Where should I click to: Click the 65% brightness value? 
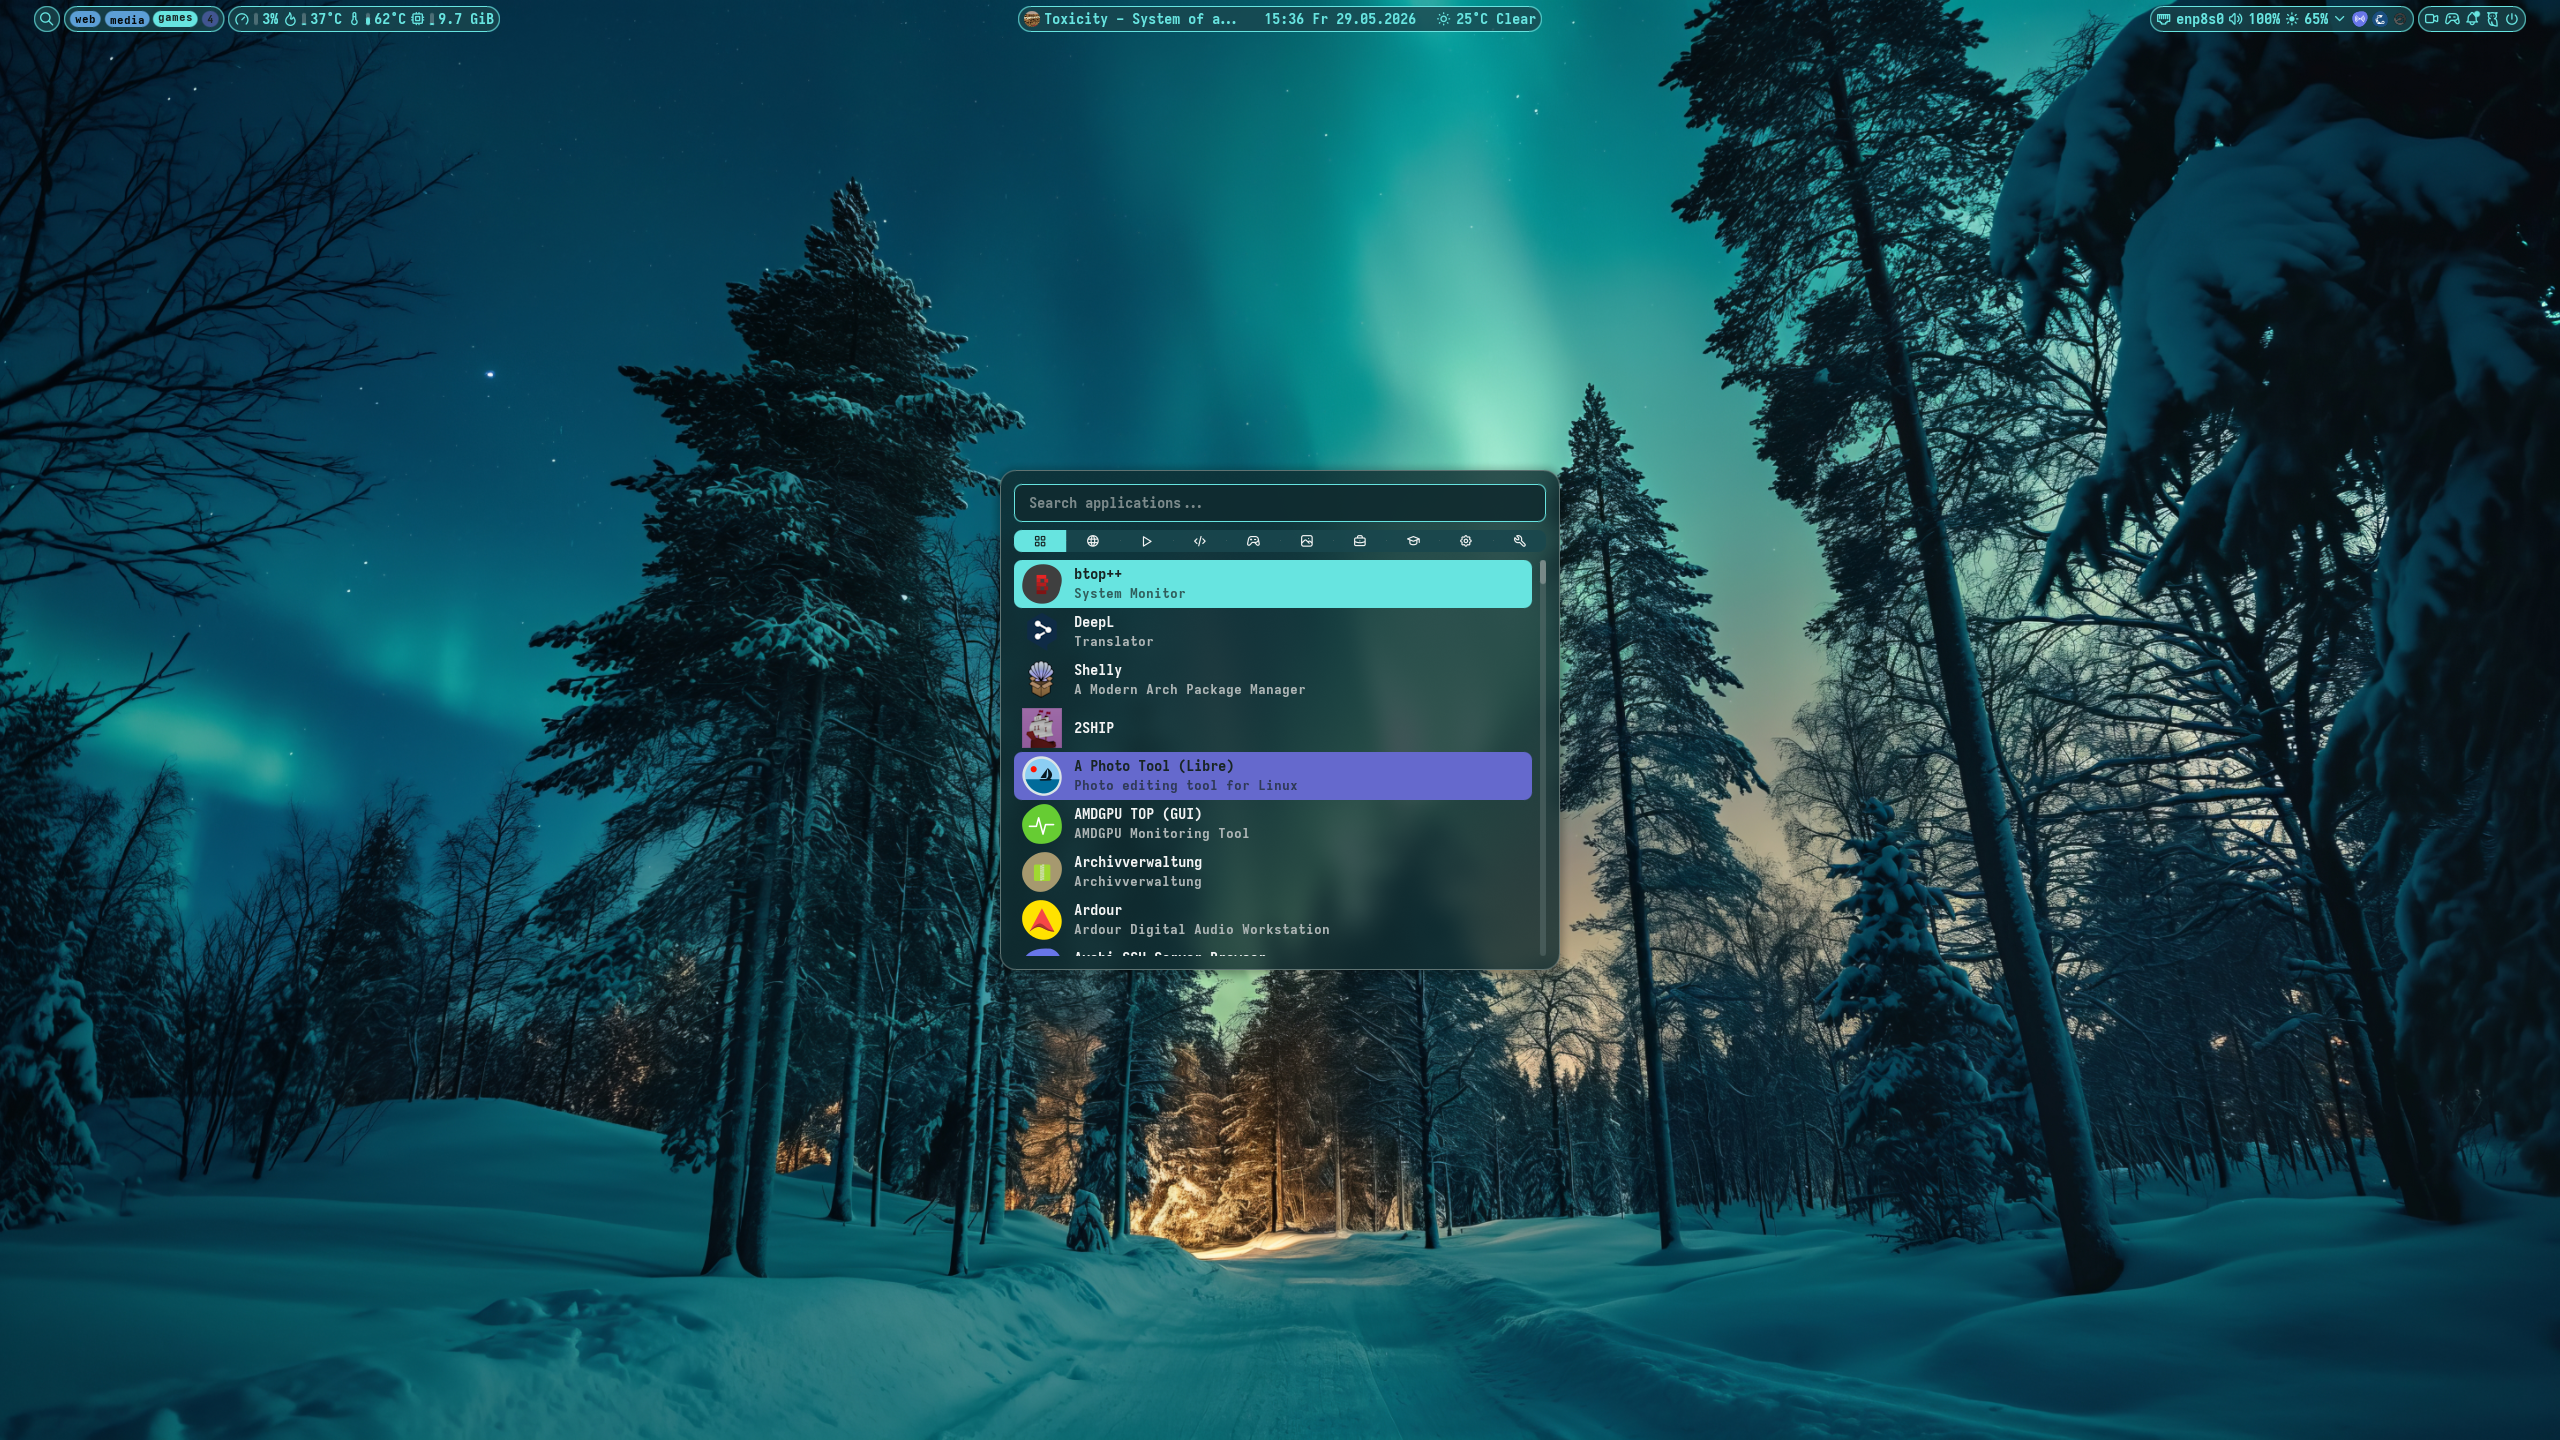coord(2316,19)
